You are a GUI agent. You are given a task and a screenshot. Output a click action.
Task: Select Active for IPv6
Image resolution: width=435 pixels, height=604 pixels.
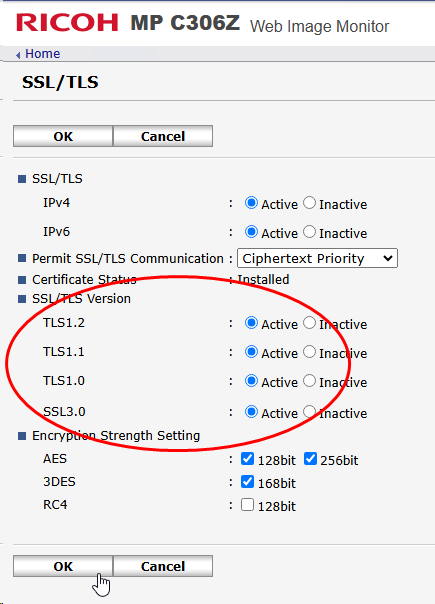(251, 232)
